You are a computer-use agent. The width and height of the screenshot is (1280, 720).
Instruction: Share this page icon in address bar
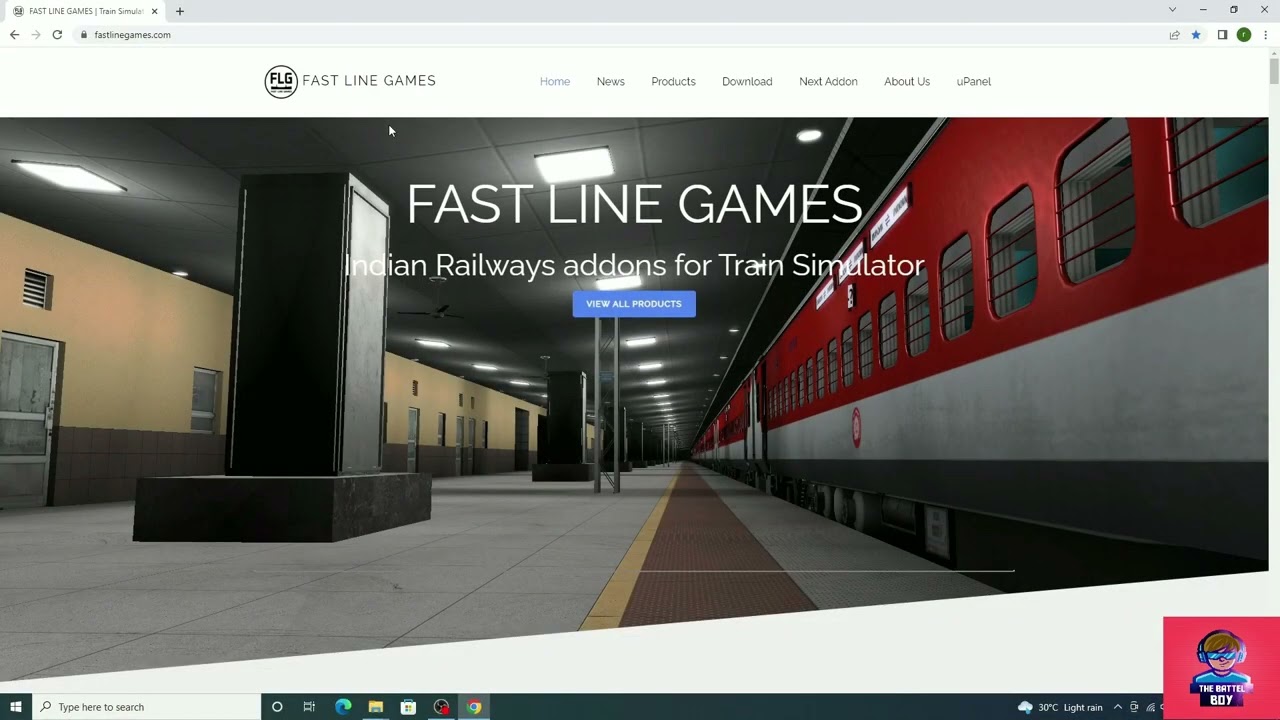pyautogui.click(x=1174, y=35)
